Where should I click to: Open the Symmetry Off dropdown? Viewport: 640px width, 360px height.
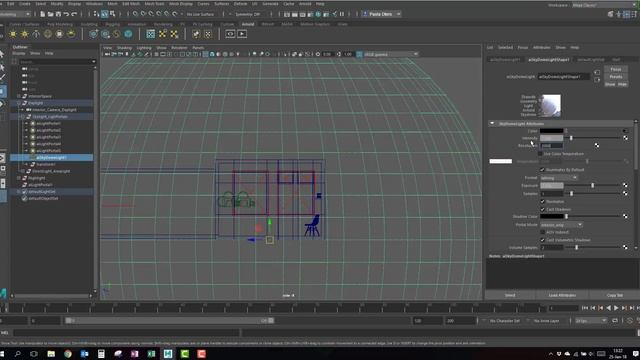[248, 14]
